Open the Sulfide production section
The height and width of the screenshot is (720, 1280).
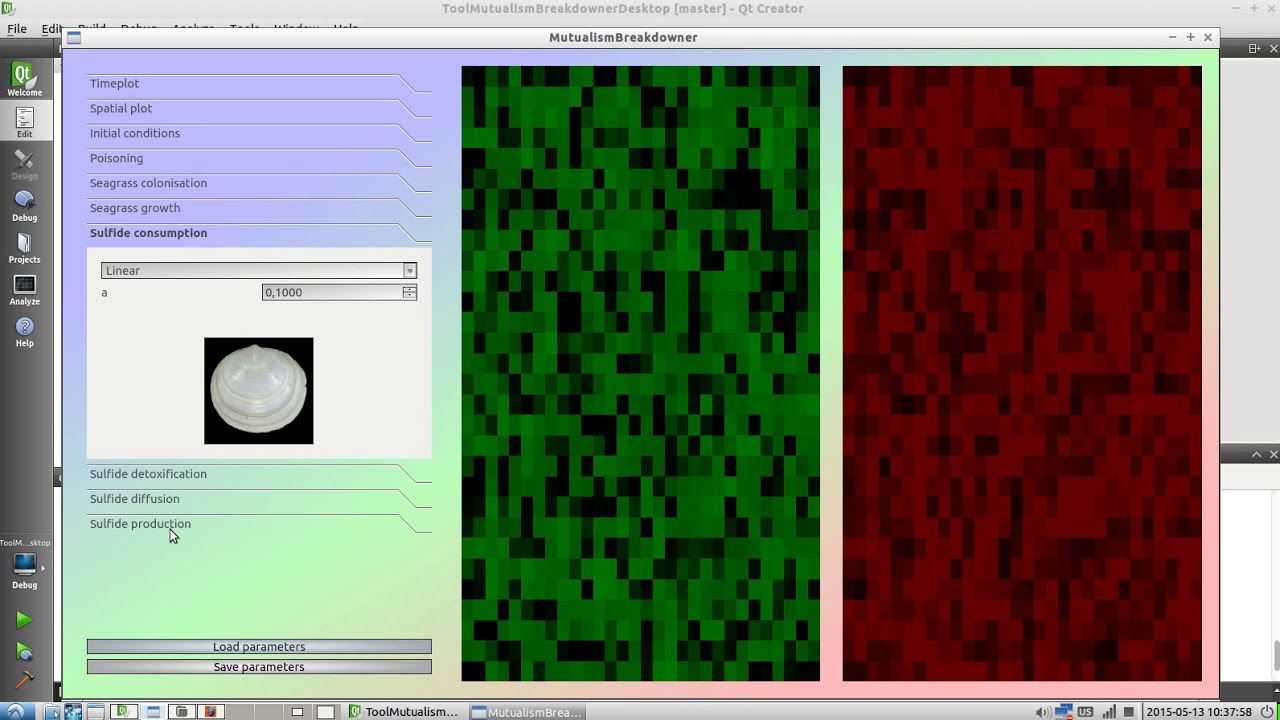(x=260, y=524)
